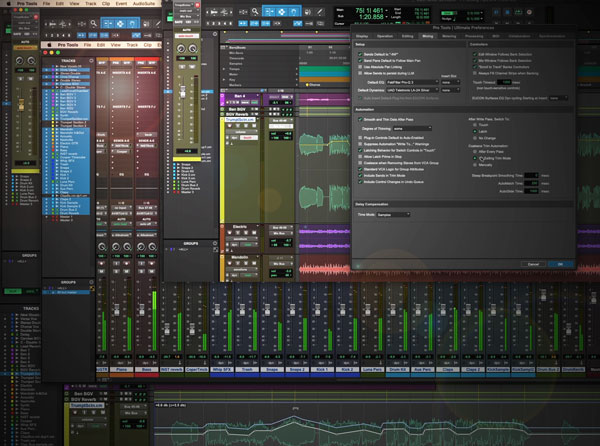Click the Drum Bus 2 fader in bottom mixer
600x446 pixels.
(x=543, y=295)
